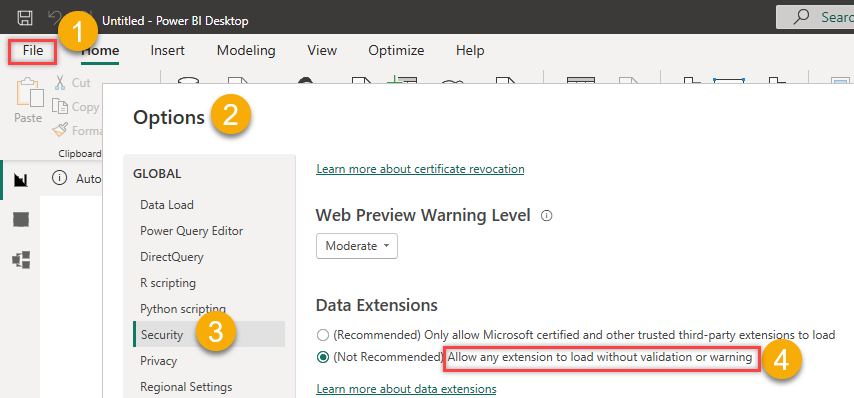Open Python scripting options
The height and width of the screenshot is (398, 854).
[182, 309]
